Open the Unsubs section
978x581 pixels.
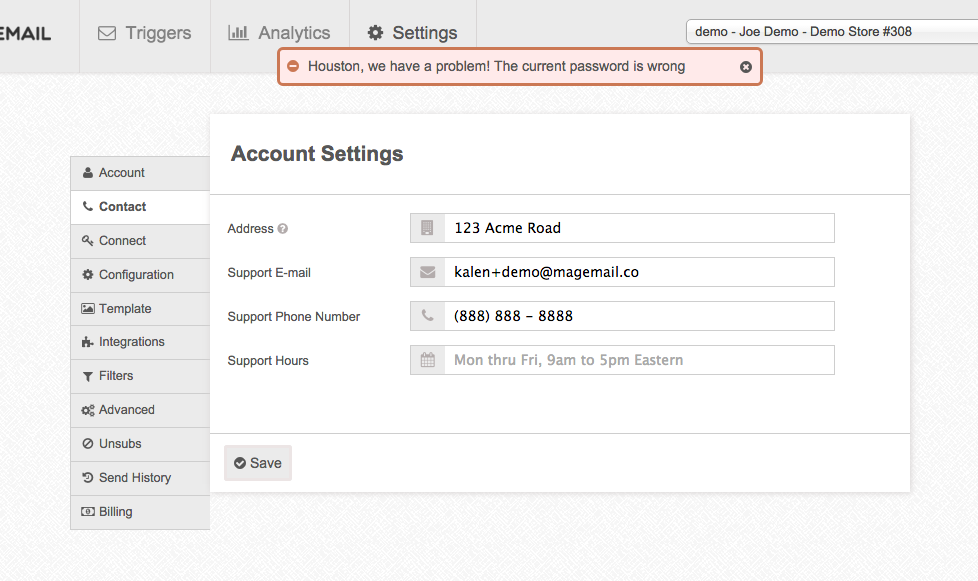click(120, 444)
